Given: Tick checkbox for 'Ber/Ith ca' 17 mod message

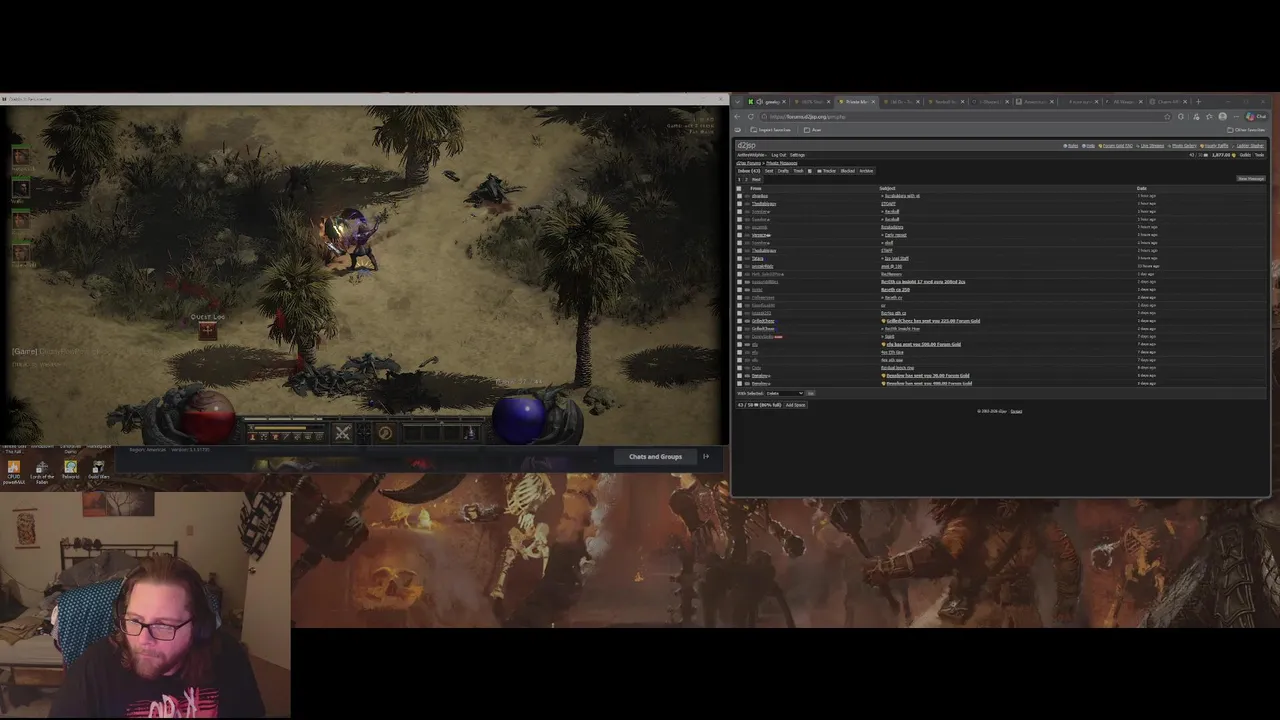Looking at the screenshot, I should pyautogui.click(x=739, y=282).
